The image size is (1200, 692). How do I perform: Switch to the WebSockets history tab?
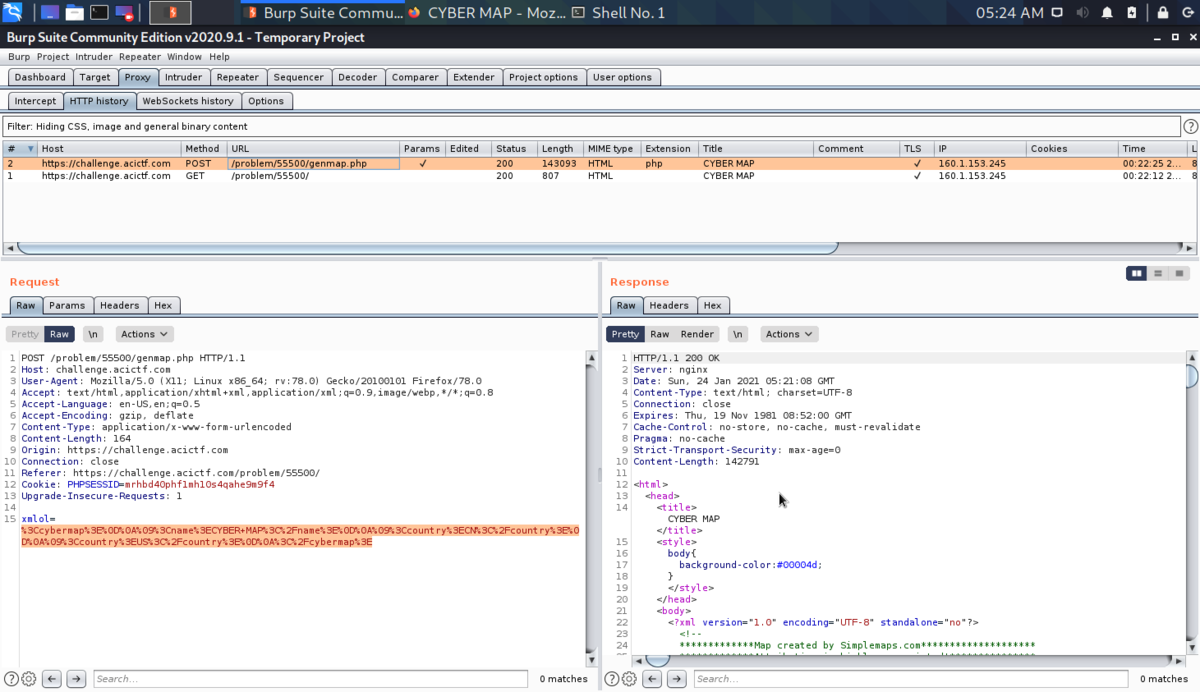point(189,100)
